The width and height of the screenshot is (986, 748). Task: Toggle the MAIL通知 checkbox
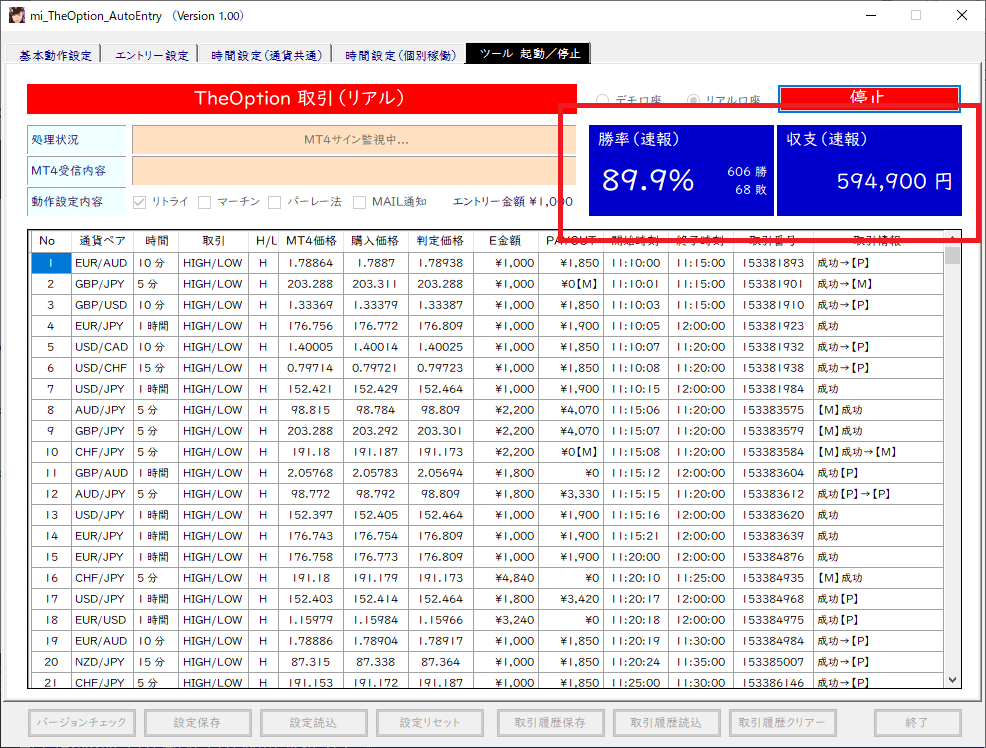click(x=360, y=202)
